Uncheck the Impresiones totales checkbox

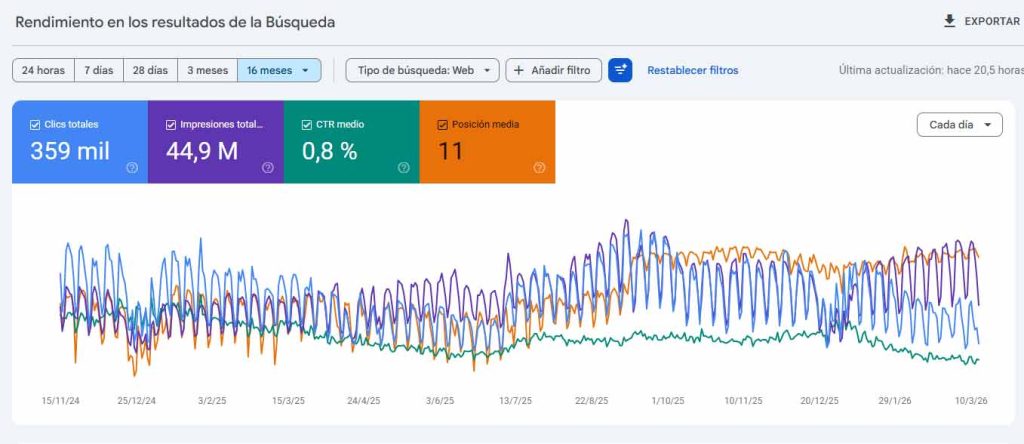point(170,125)
